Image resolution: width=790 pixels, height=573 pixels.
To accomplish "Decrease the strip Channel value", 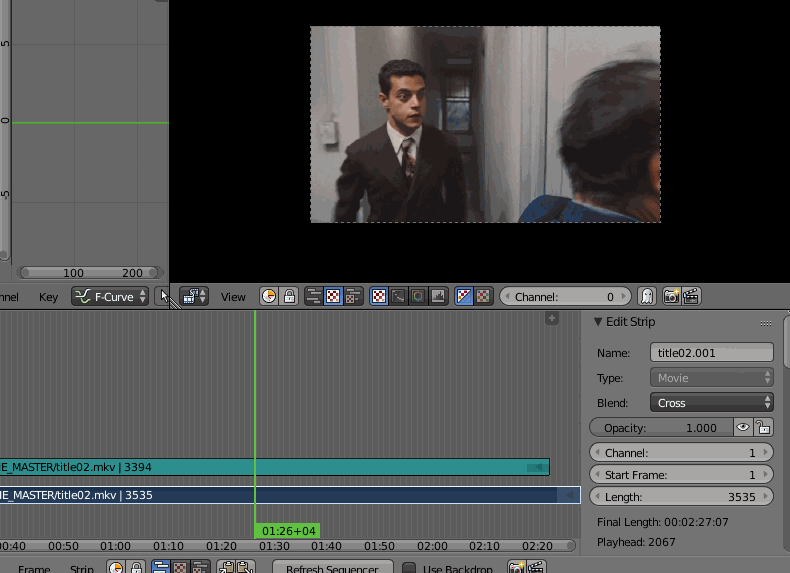I will (598, 453).
